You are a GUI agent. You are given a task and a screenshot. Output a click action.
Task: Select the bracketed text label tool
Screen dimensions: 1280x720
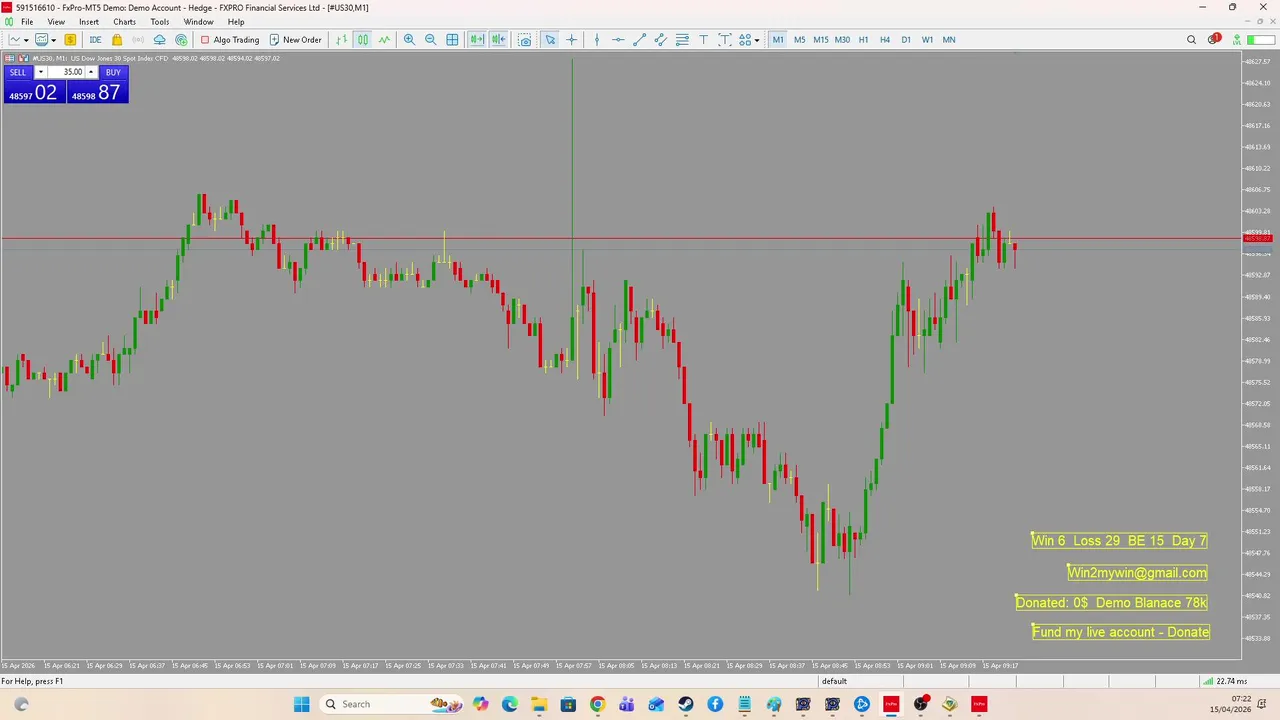725,40
